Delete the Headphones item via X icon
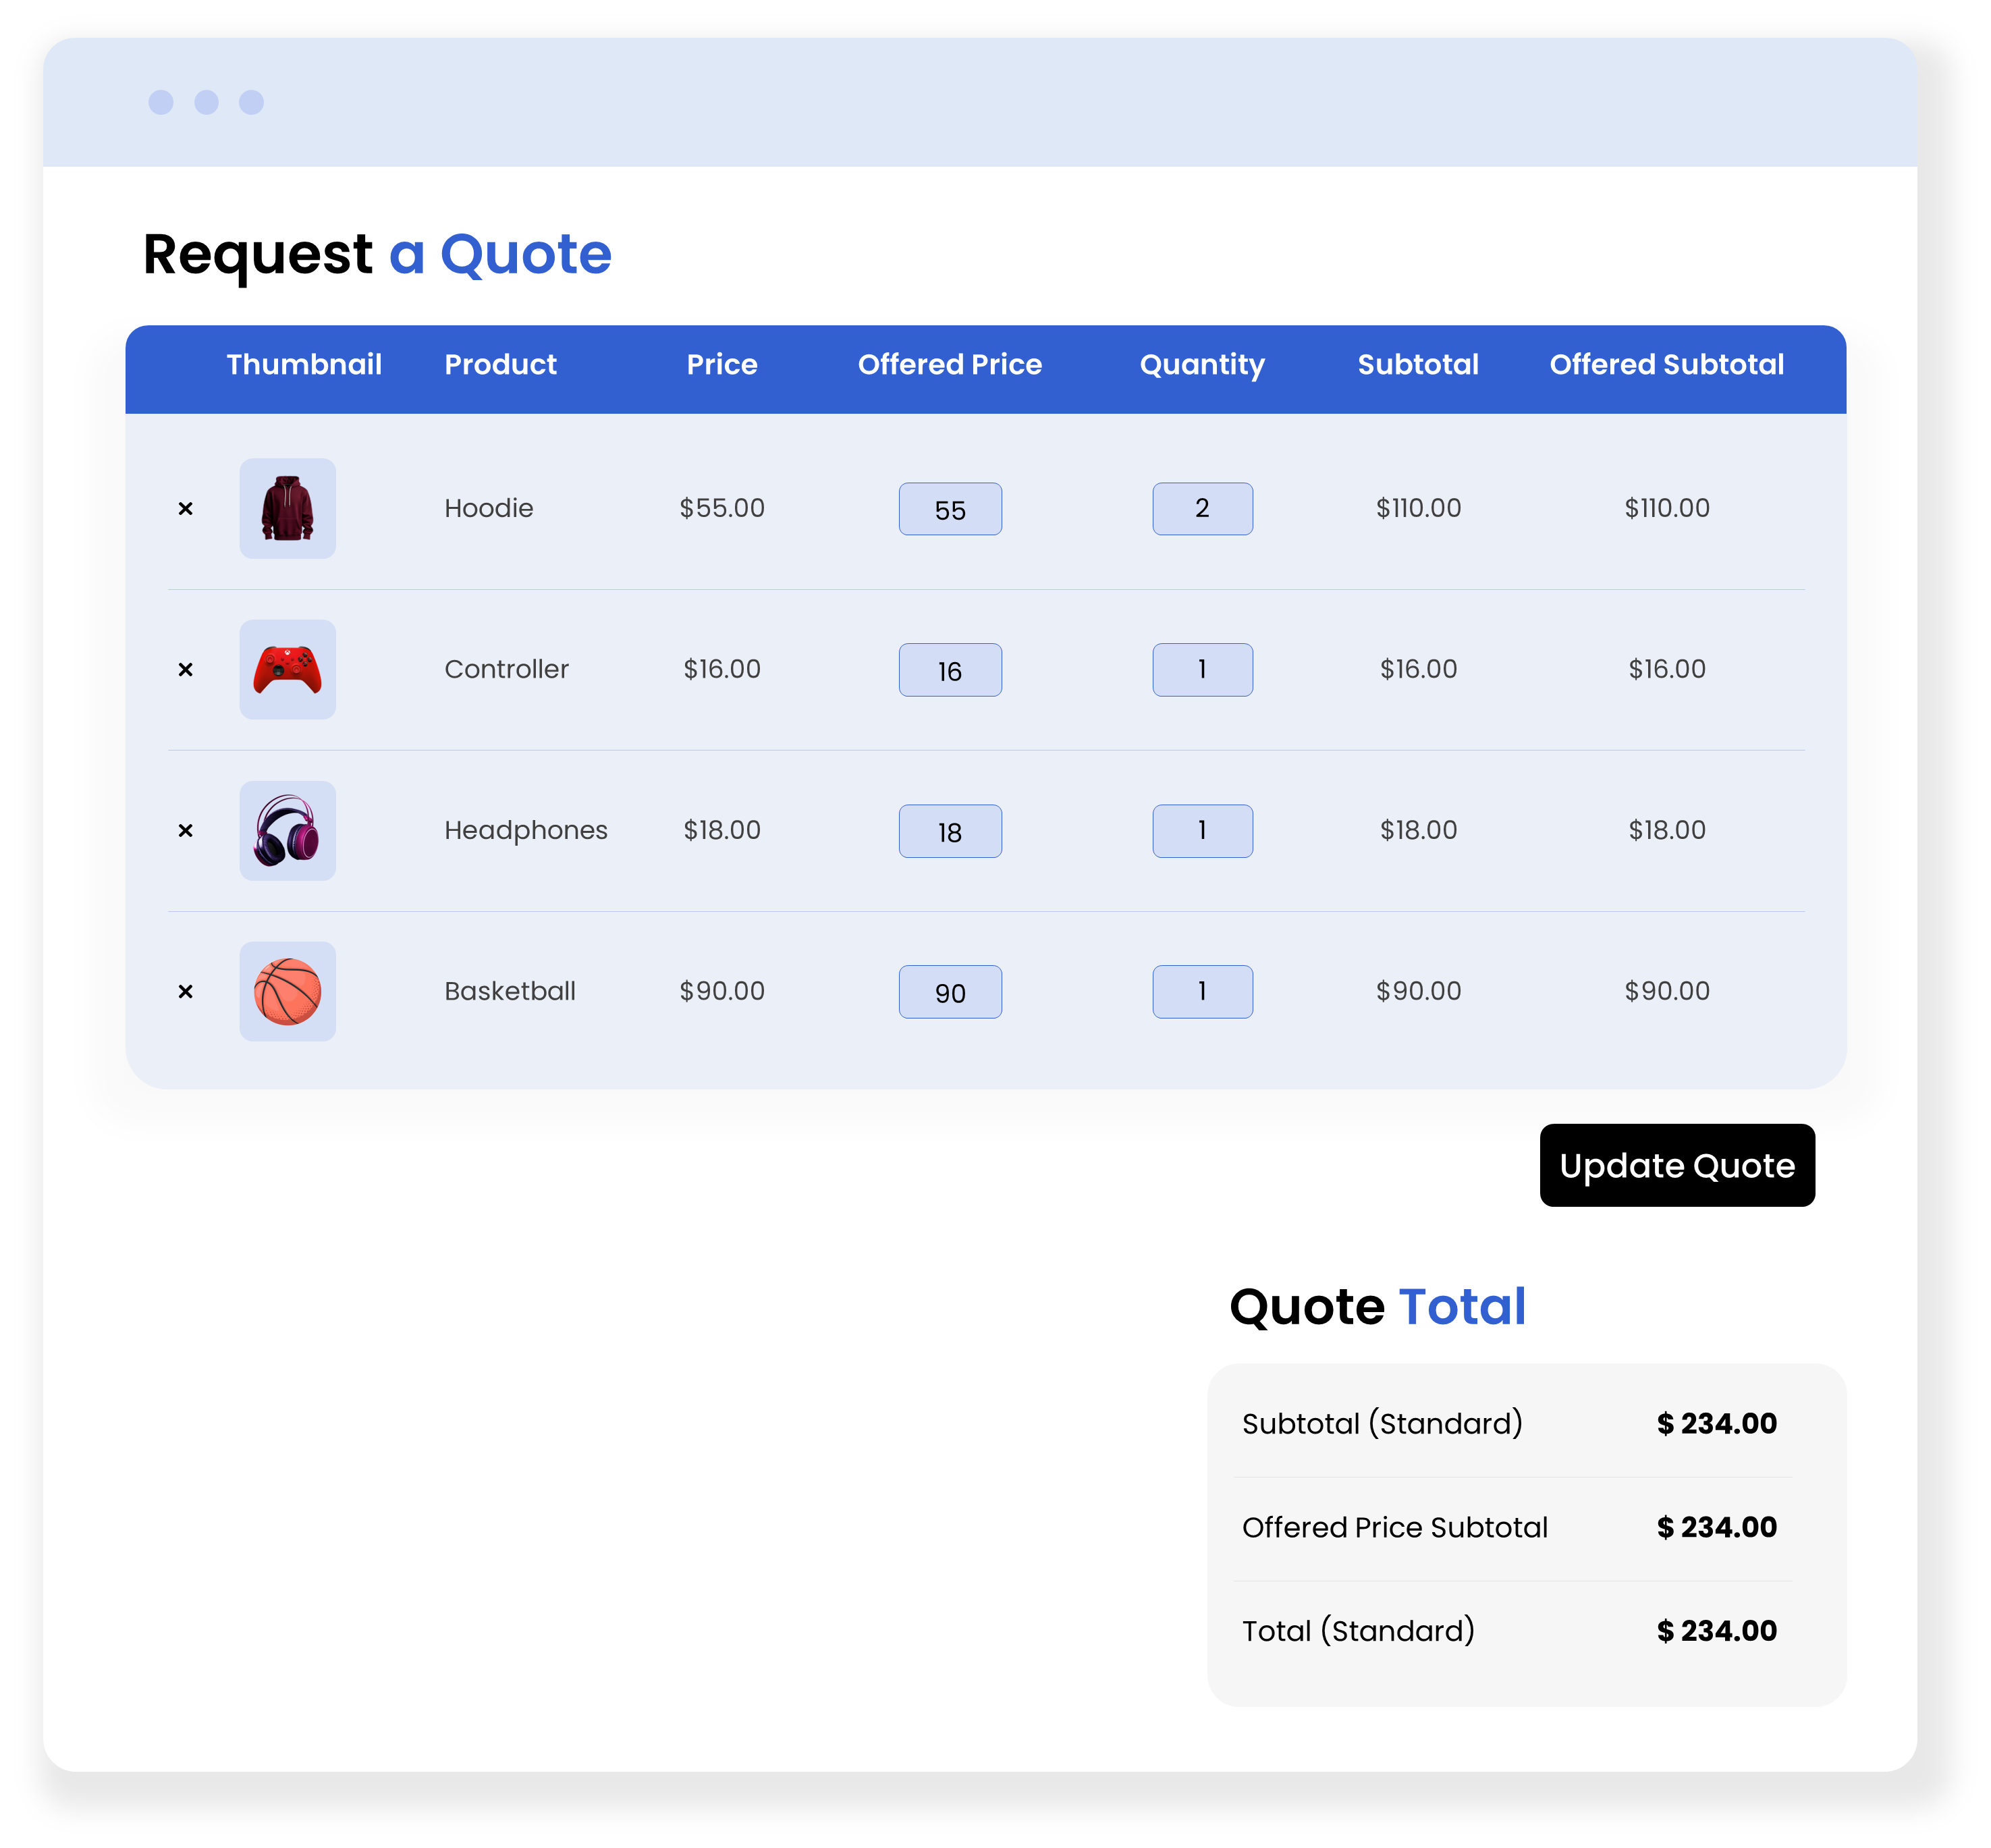 pyautogui.click(x=185, y=831)
